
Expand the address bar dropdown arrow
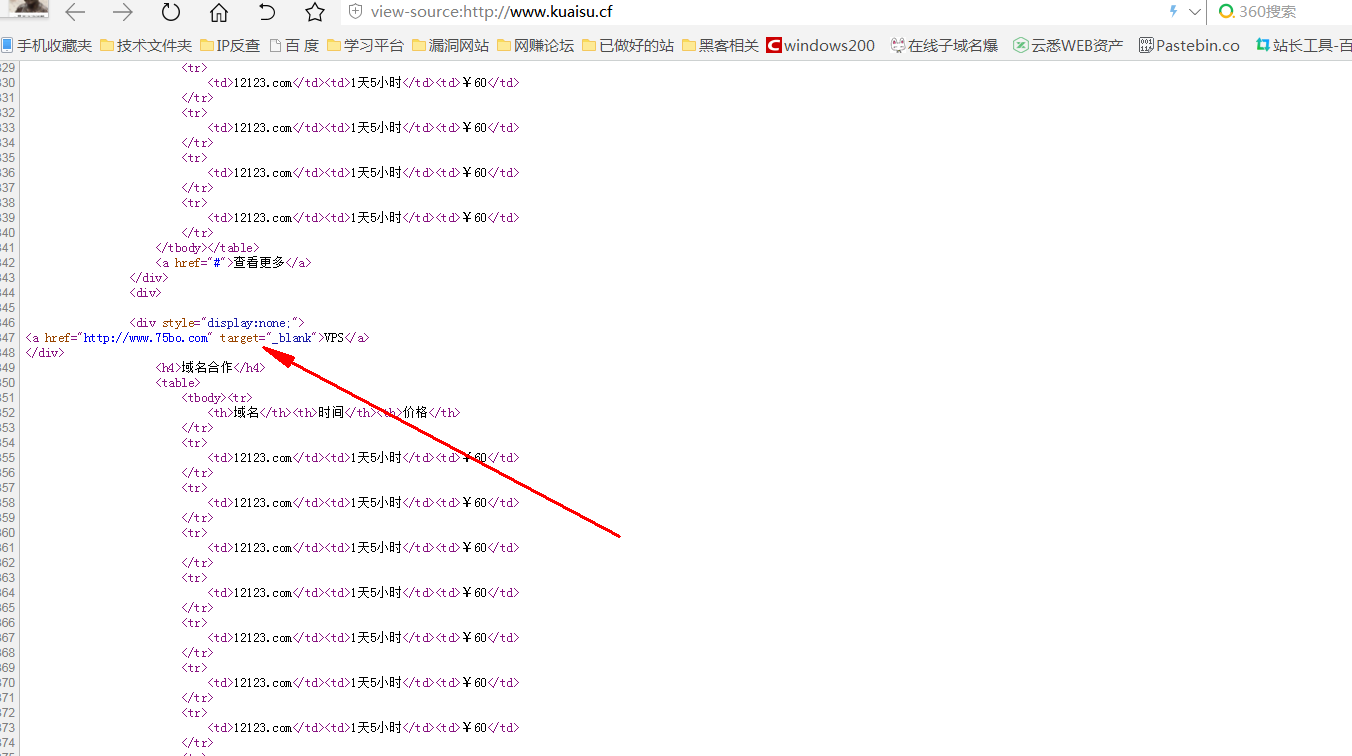coord(1194,12)
